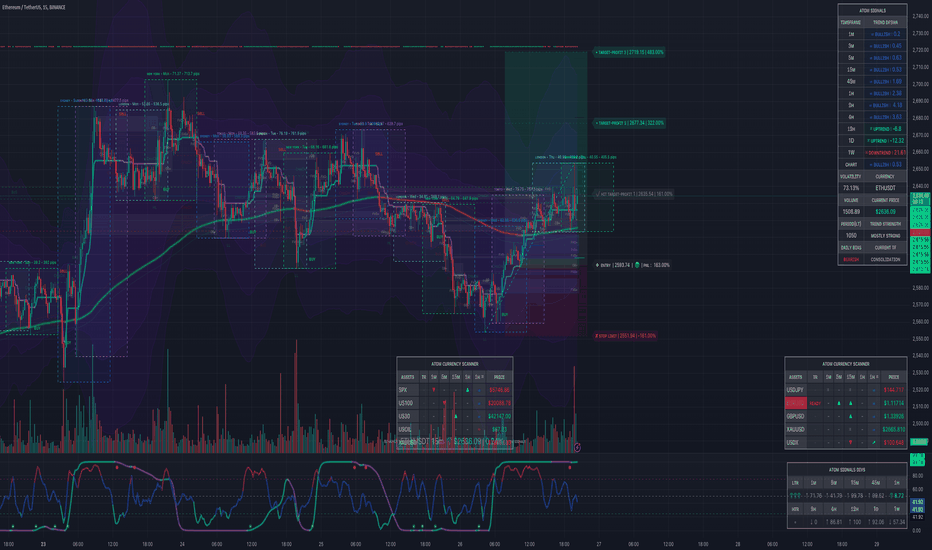
Task: Click the 45M BULLISH 1.69 cell
Action: tap(885, 81)
